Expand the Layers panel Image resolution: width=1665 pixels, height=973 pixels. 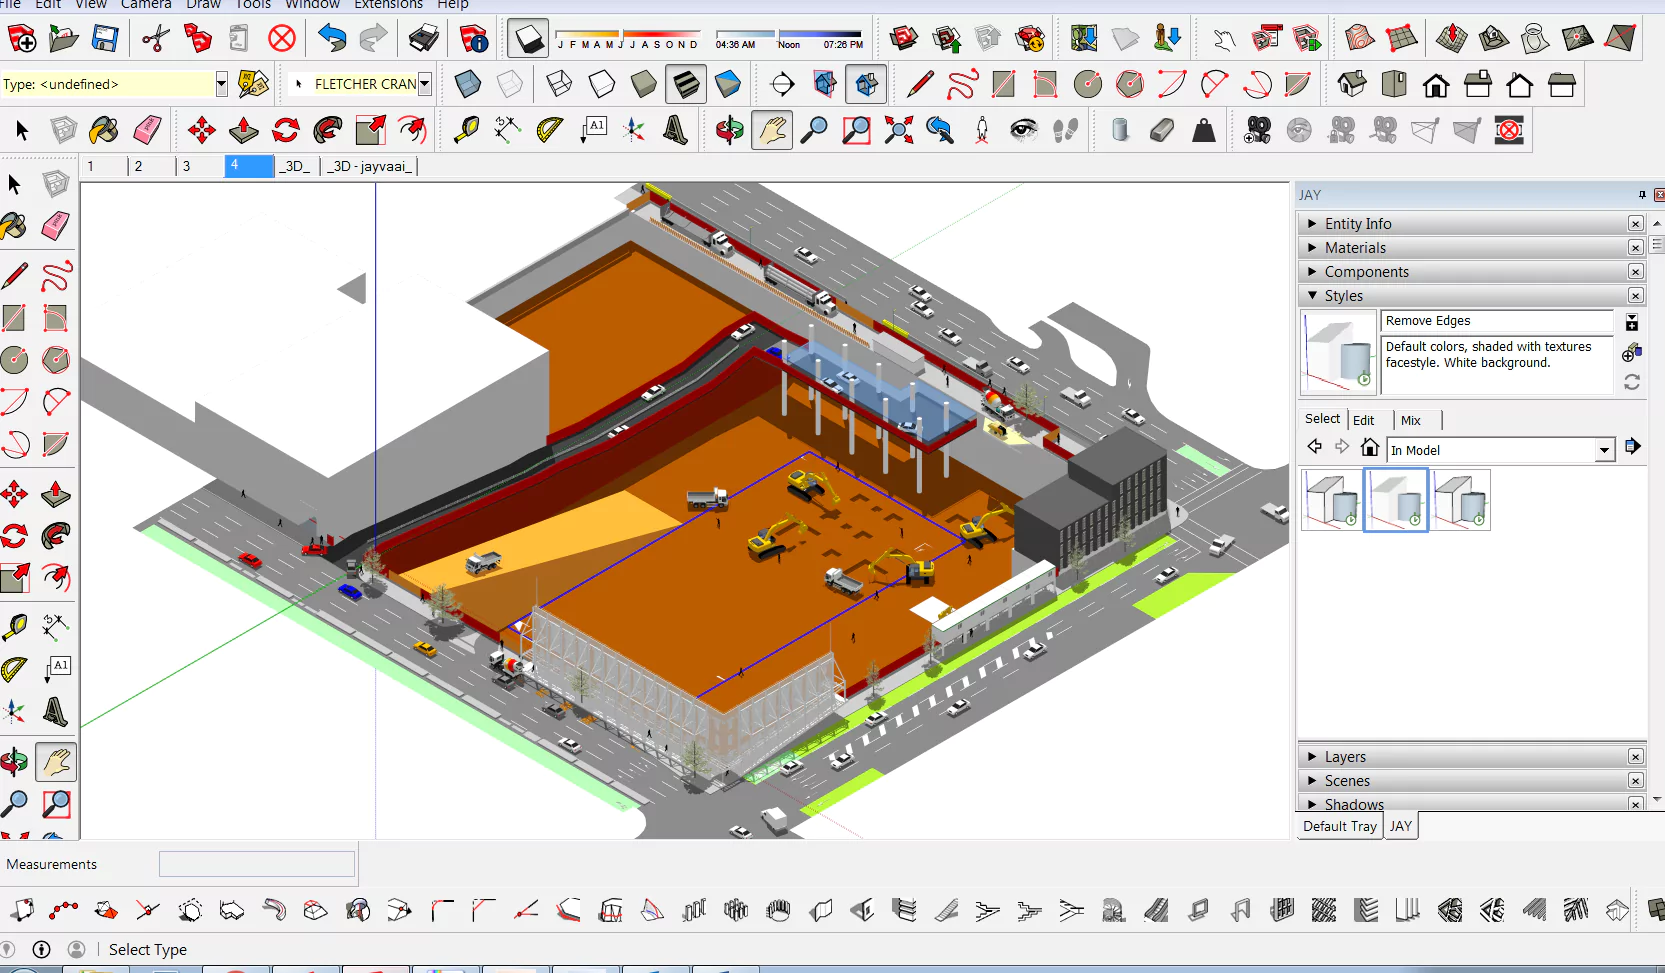[1312, 756]
